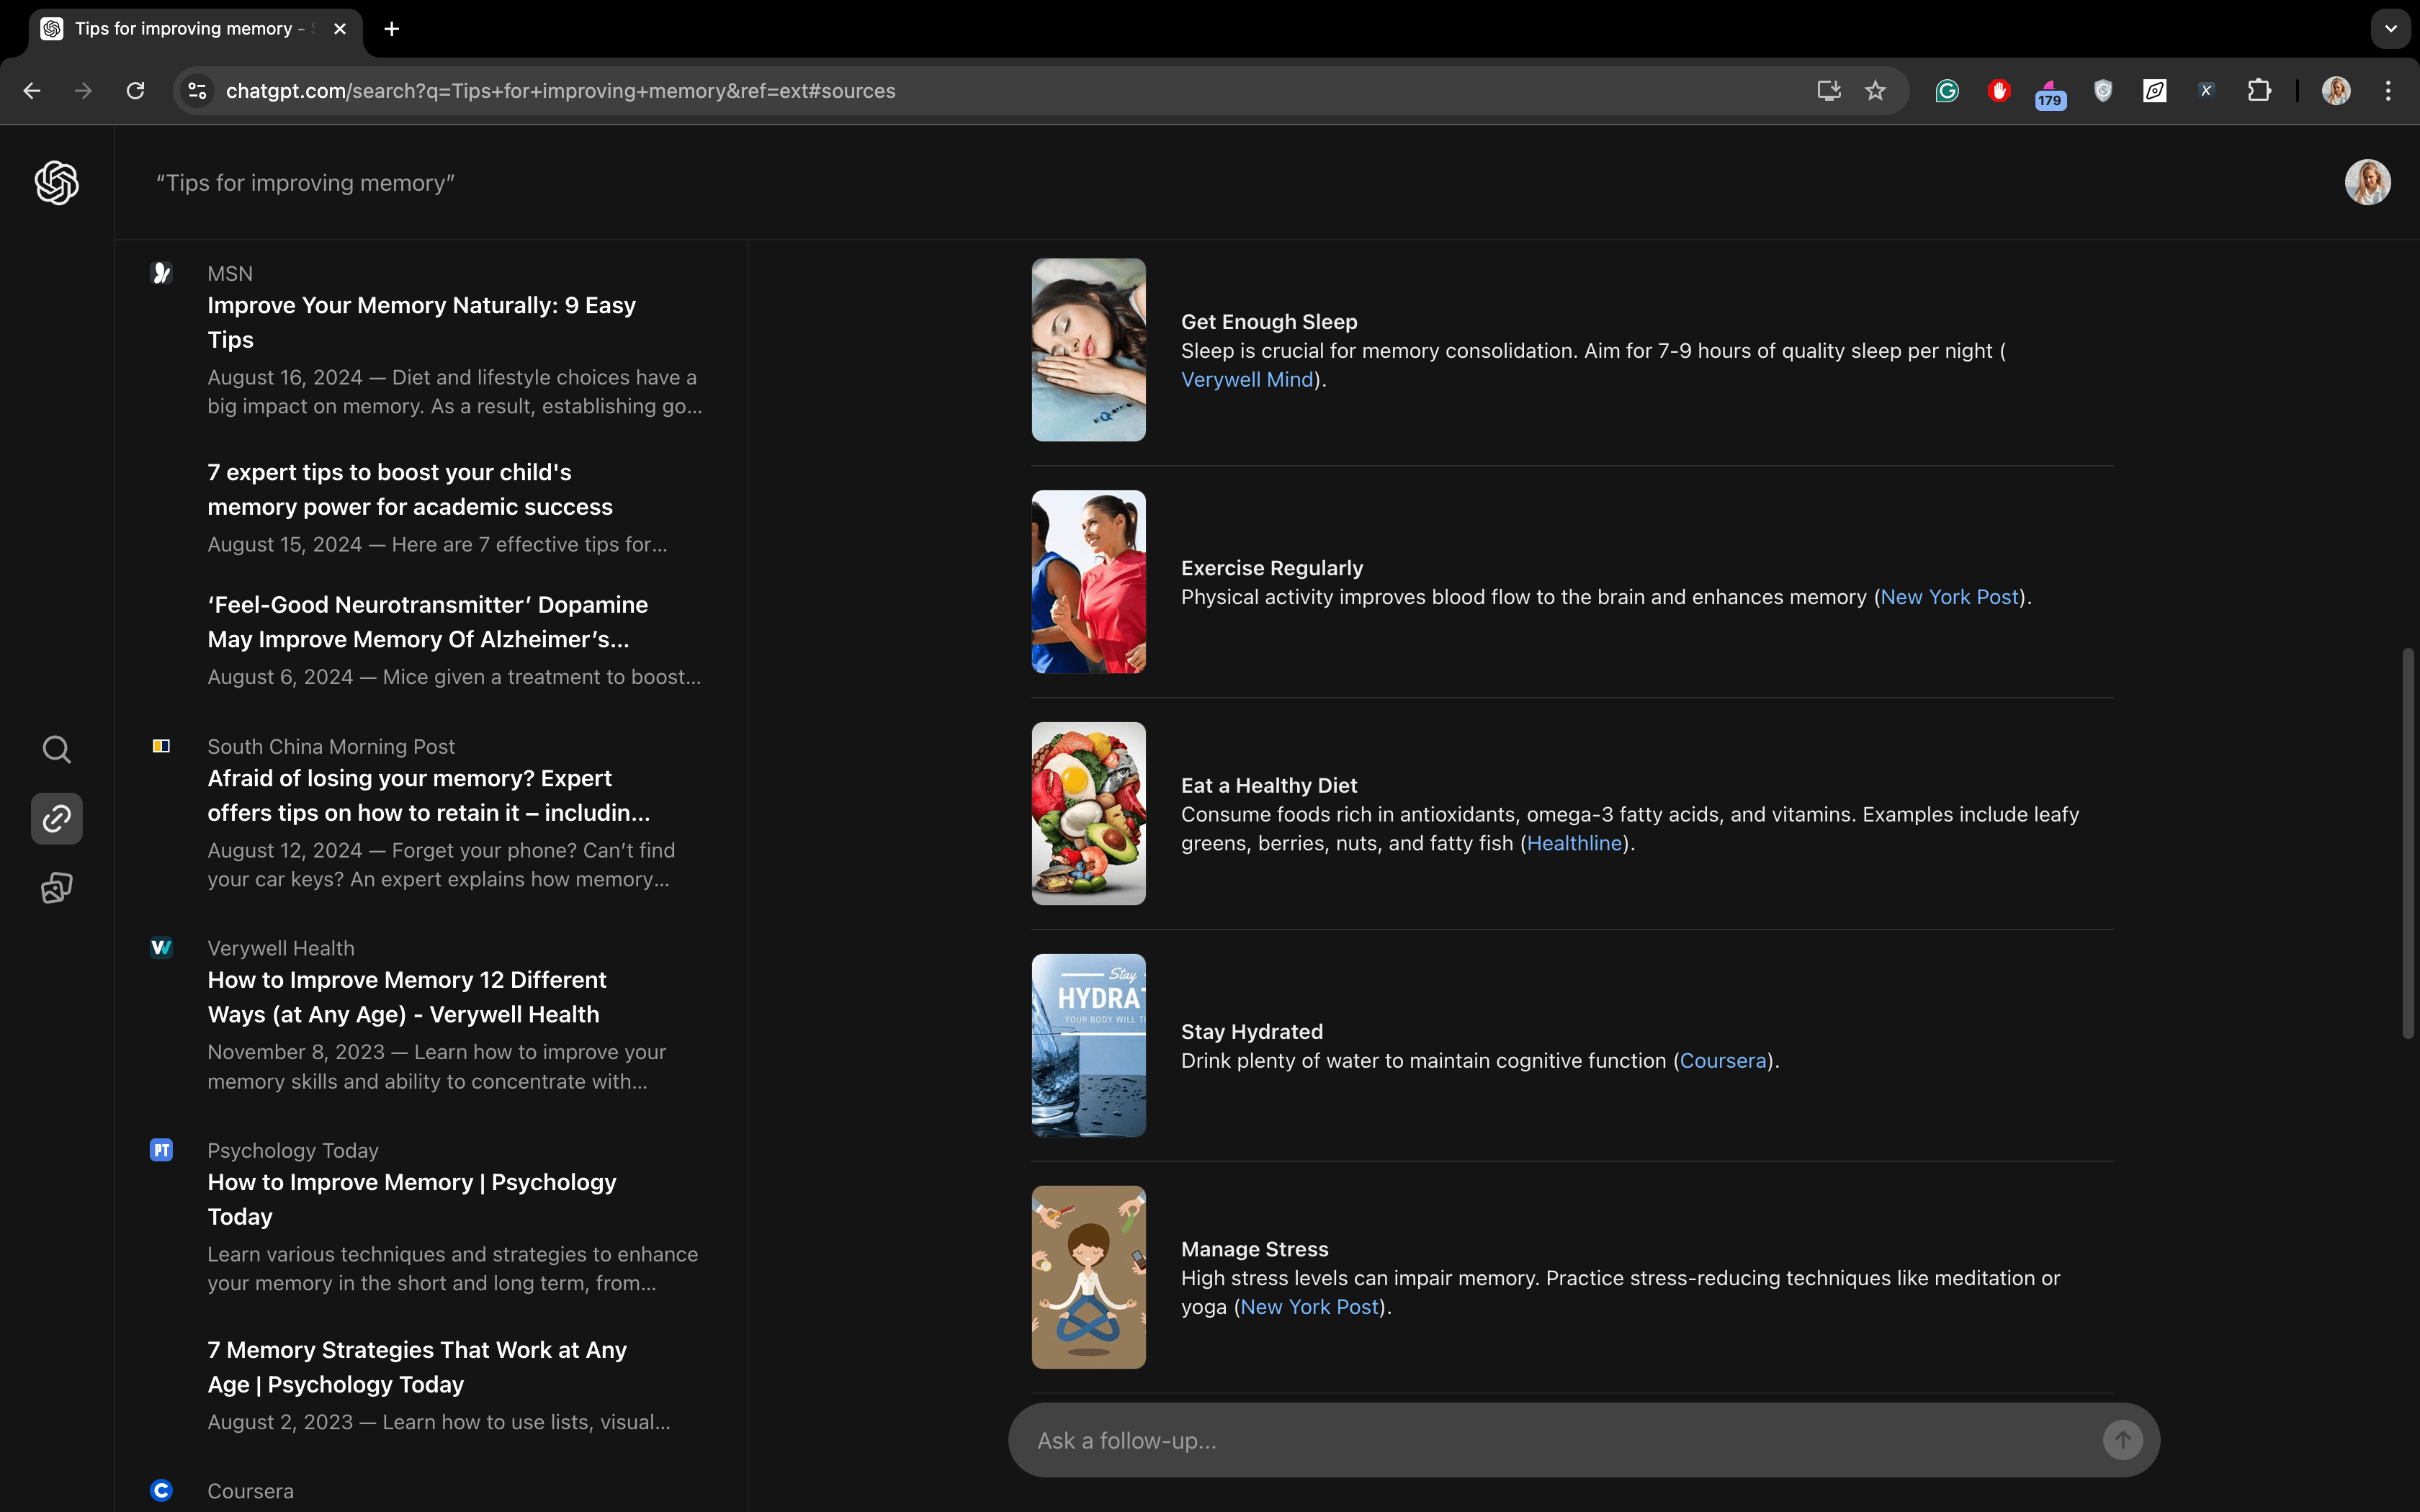Image resolution: width=2420 pixels, height=1512 pixels.
Task: Click the browser back arrow
Action: coord(32,91)
